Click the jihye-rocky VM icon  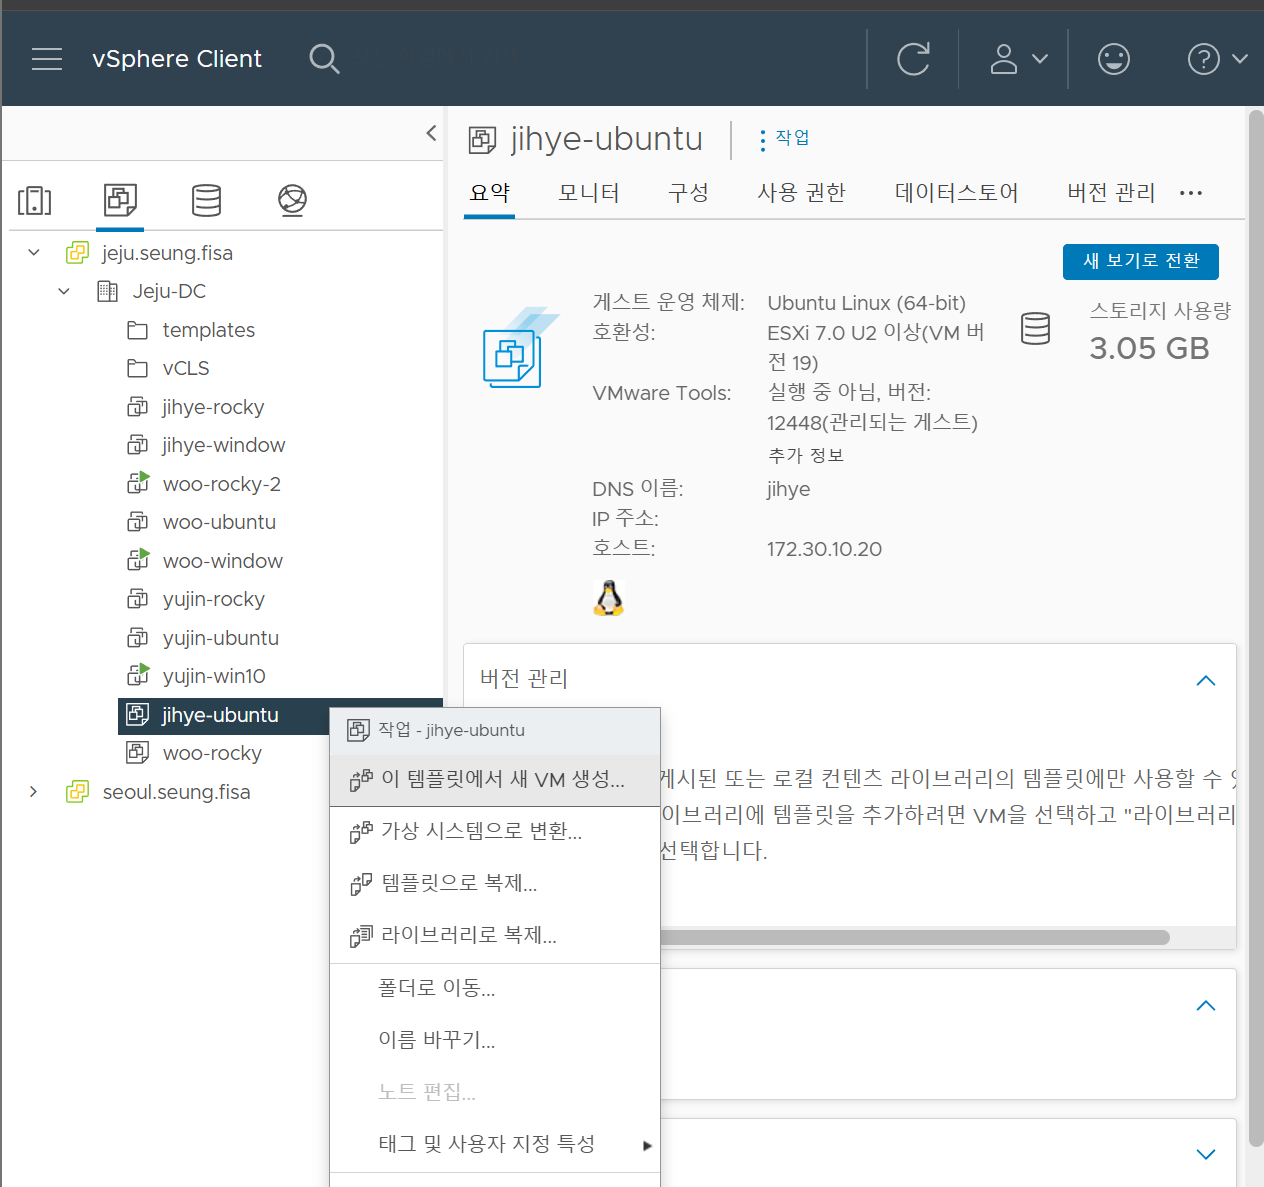pos(137,407)
